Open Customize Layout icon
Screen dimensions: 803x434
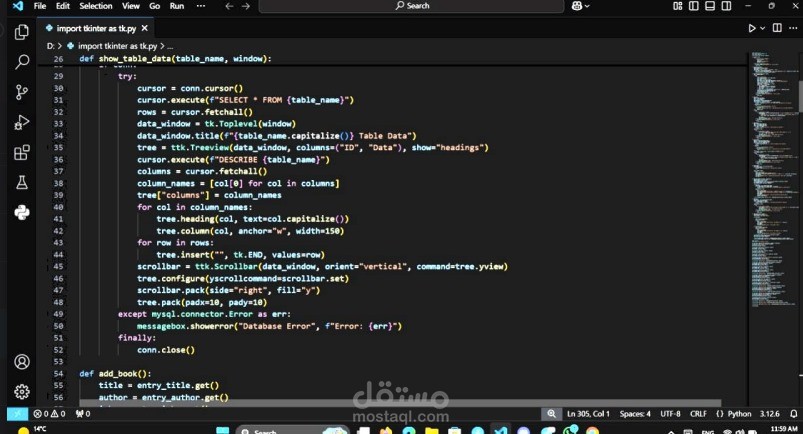678,6
